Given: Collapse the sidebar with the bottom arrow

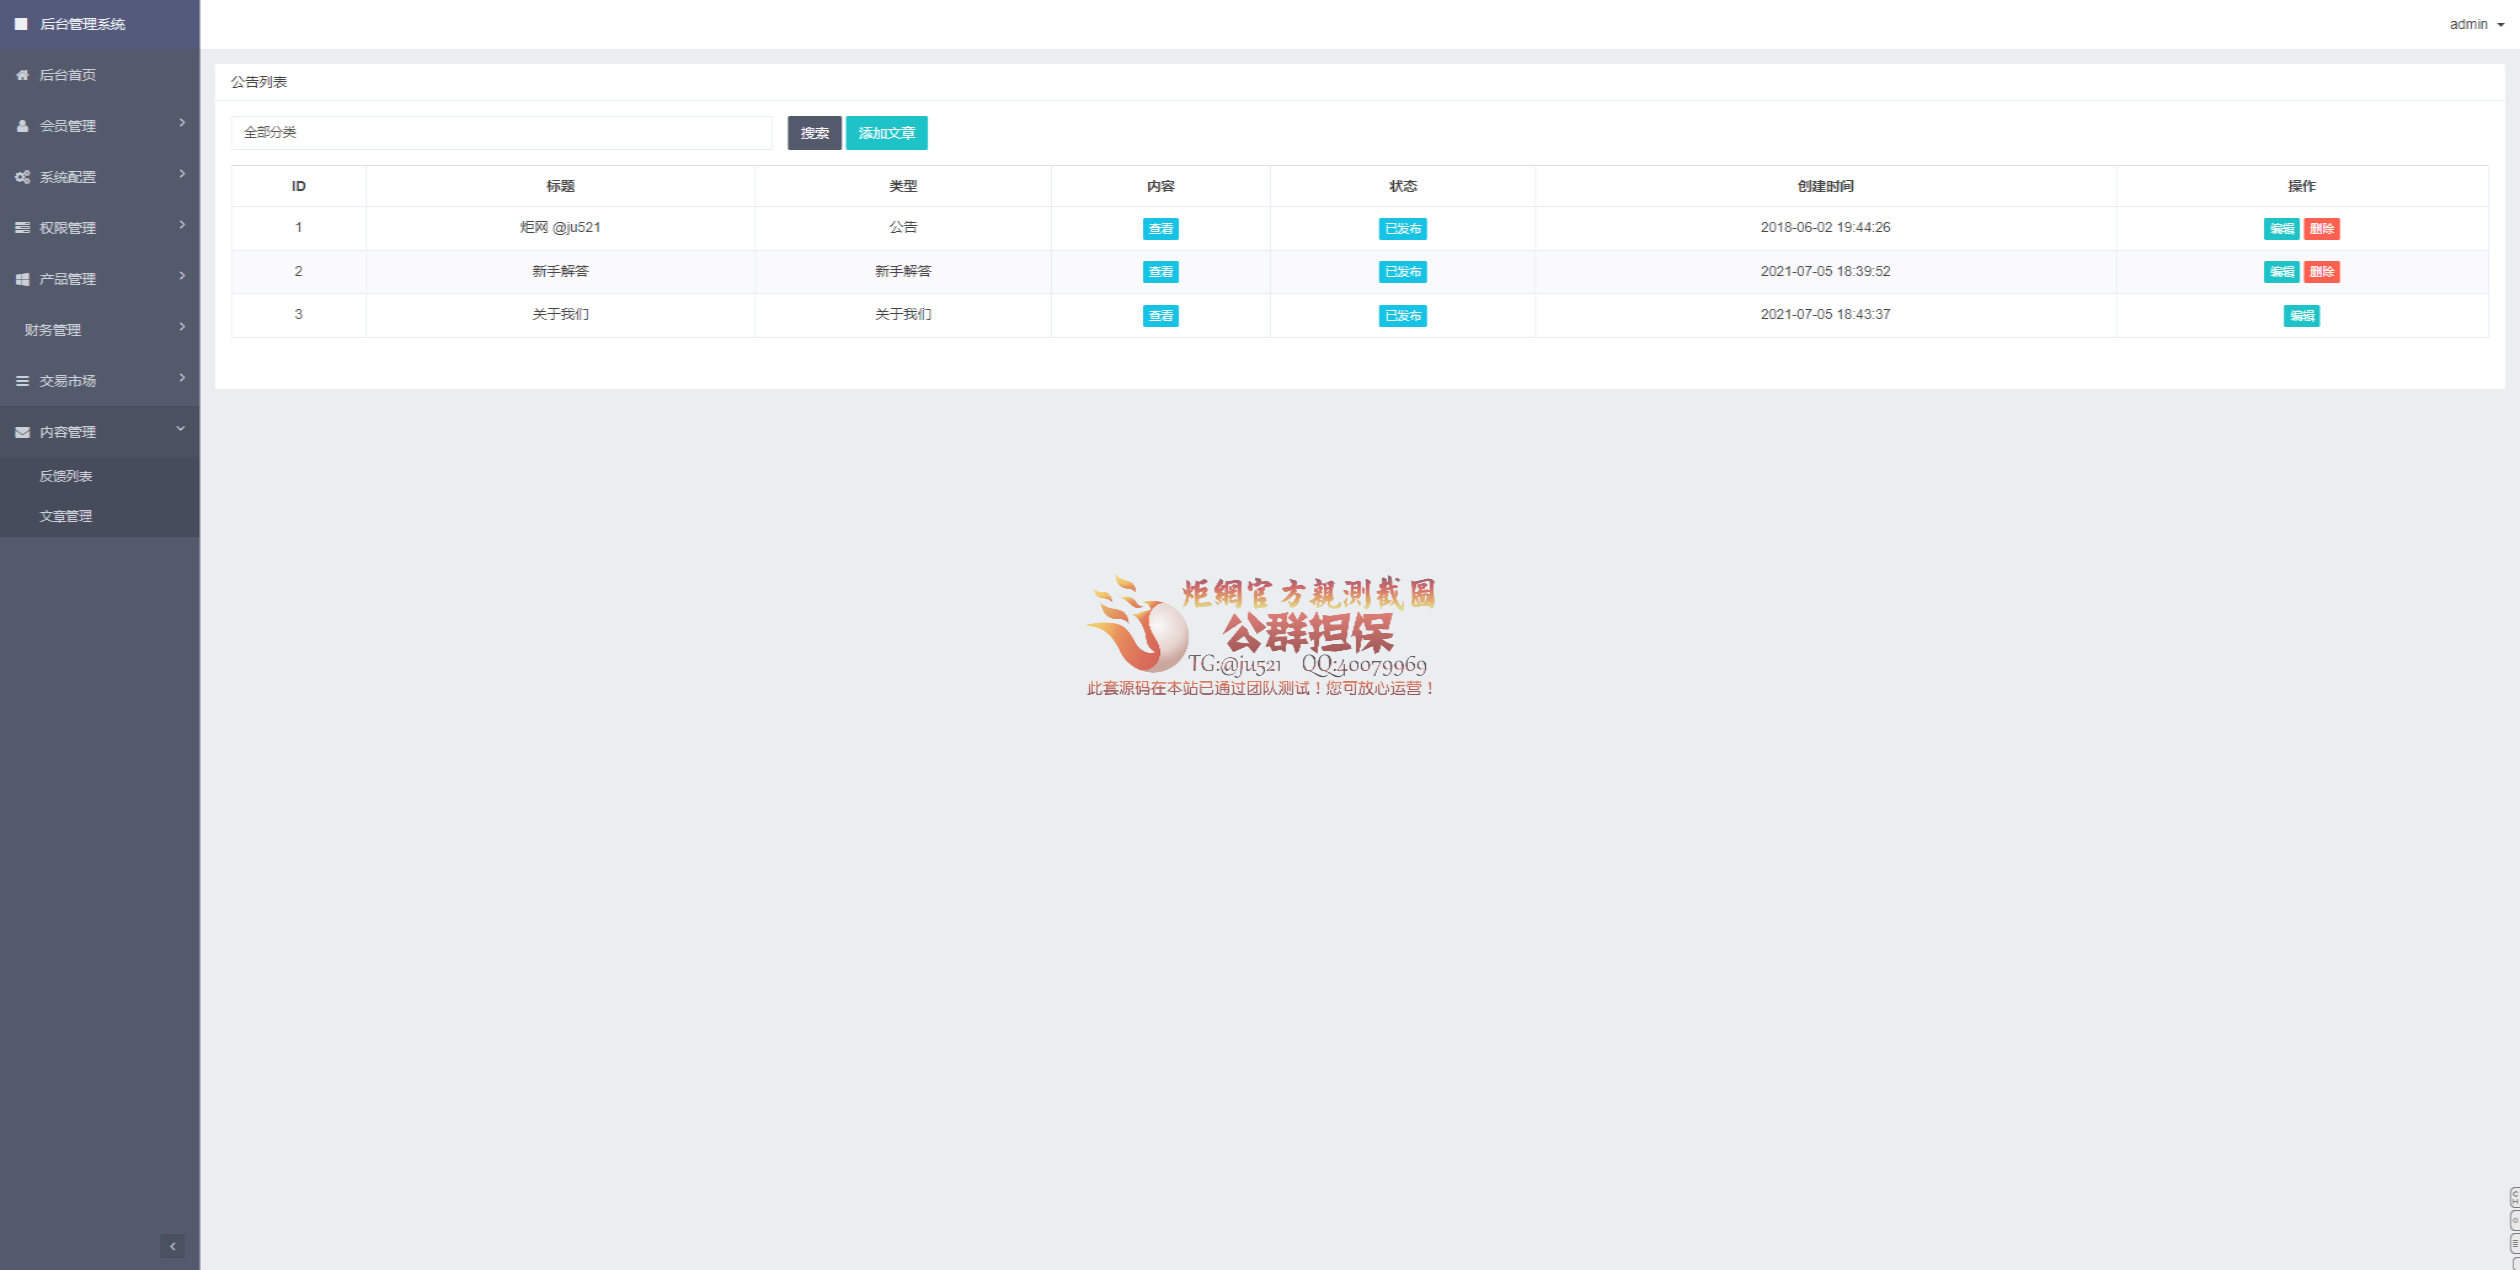Looking at the screenshot, I should pyautogui.click(x=172, y=1246).
